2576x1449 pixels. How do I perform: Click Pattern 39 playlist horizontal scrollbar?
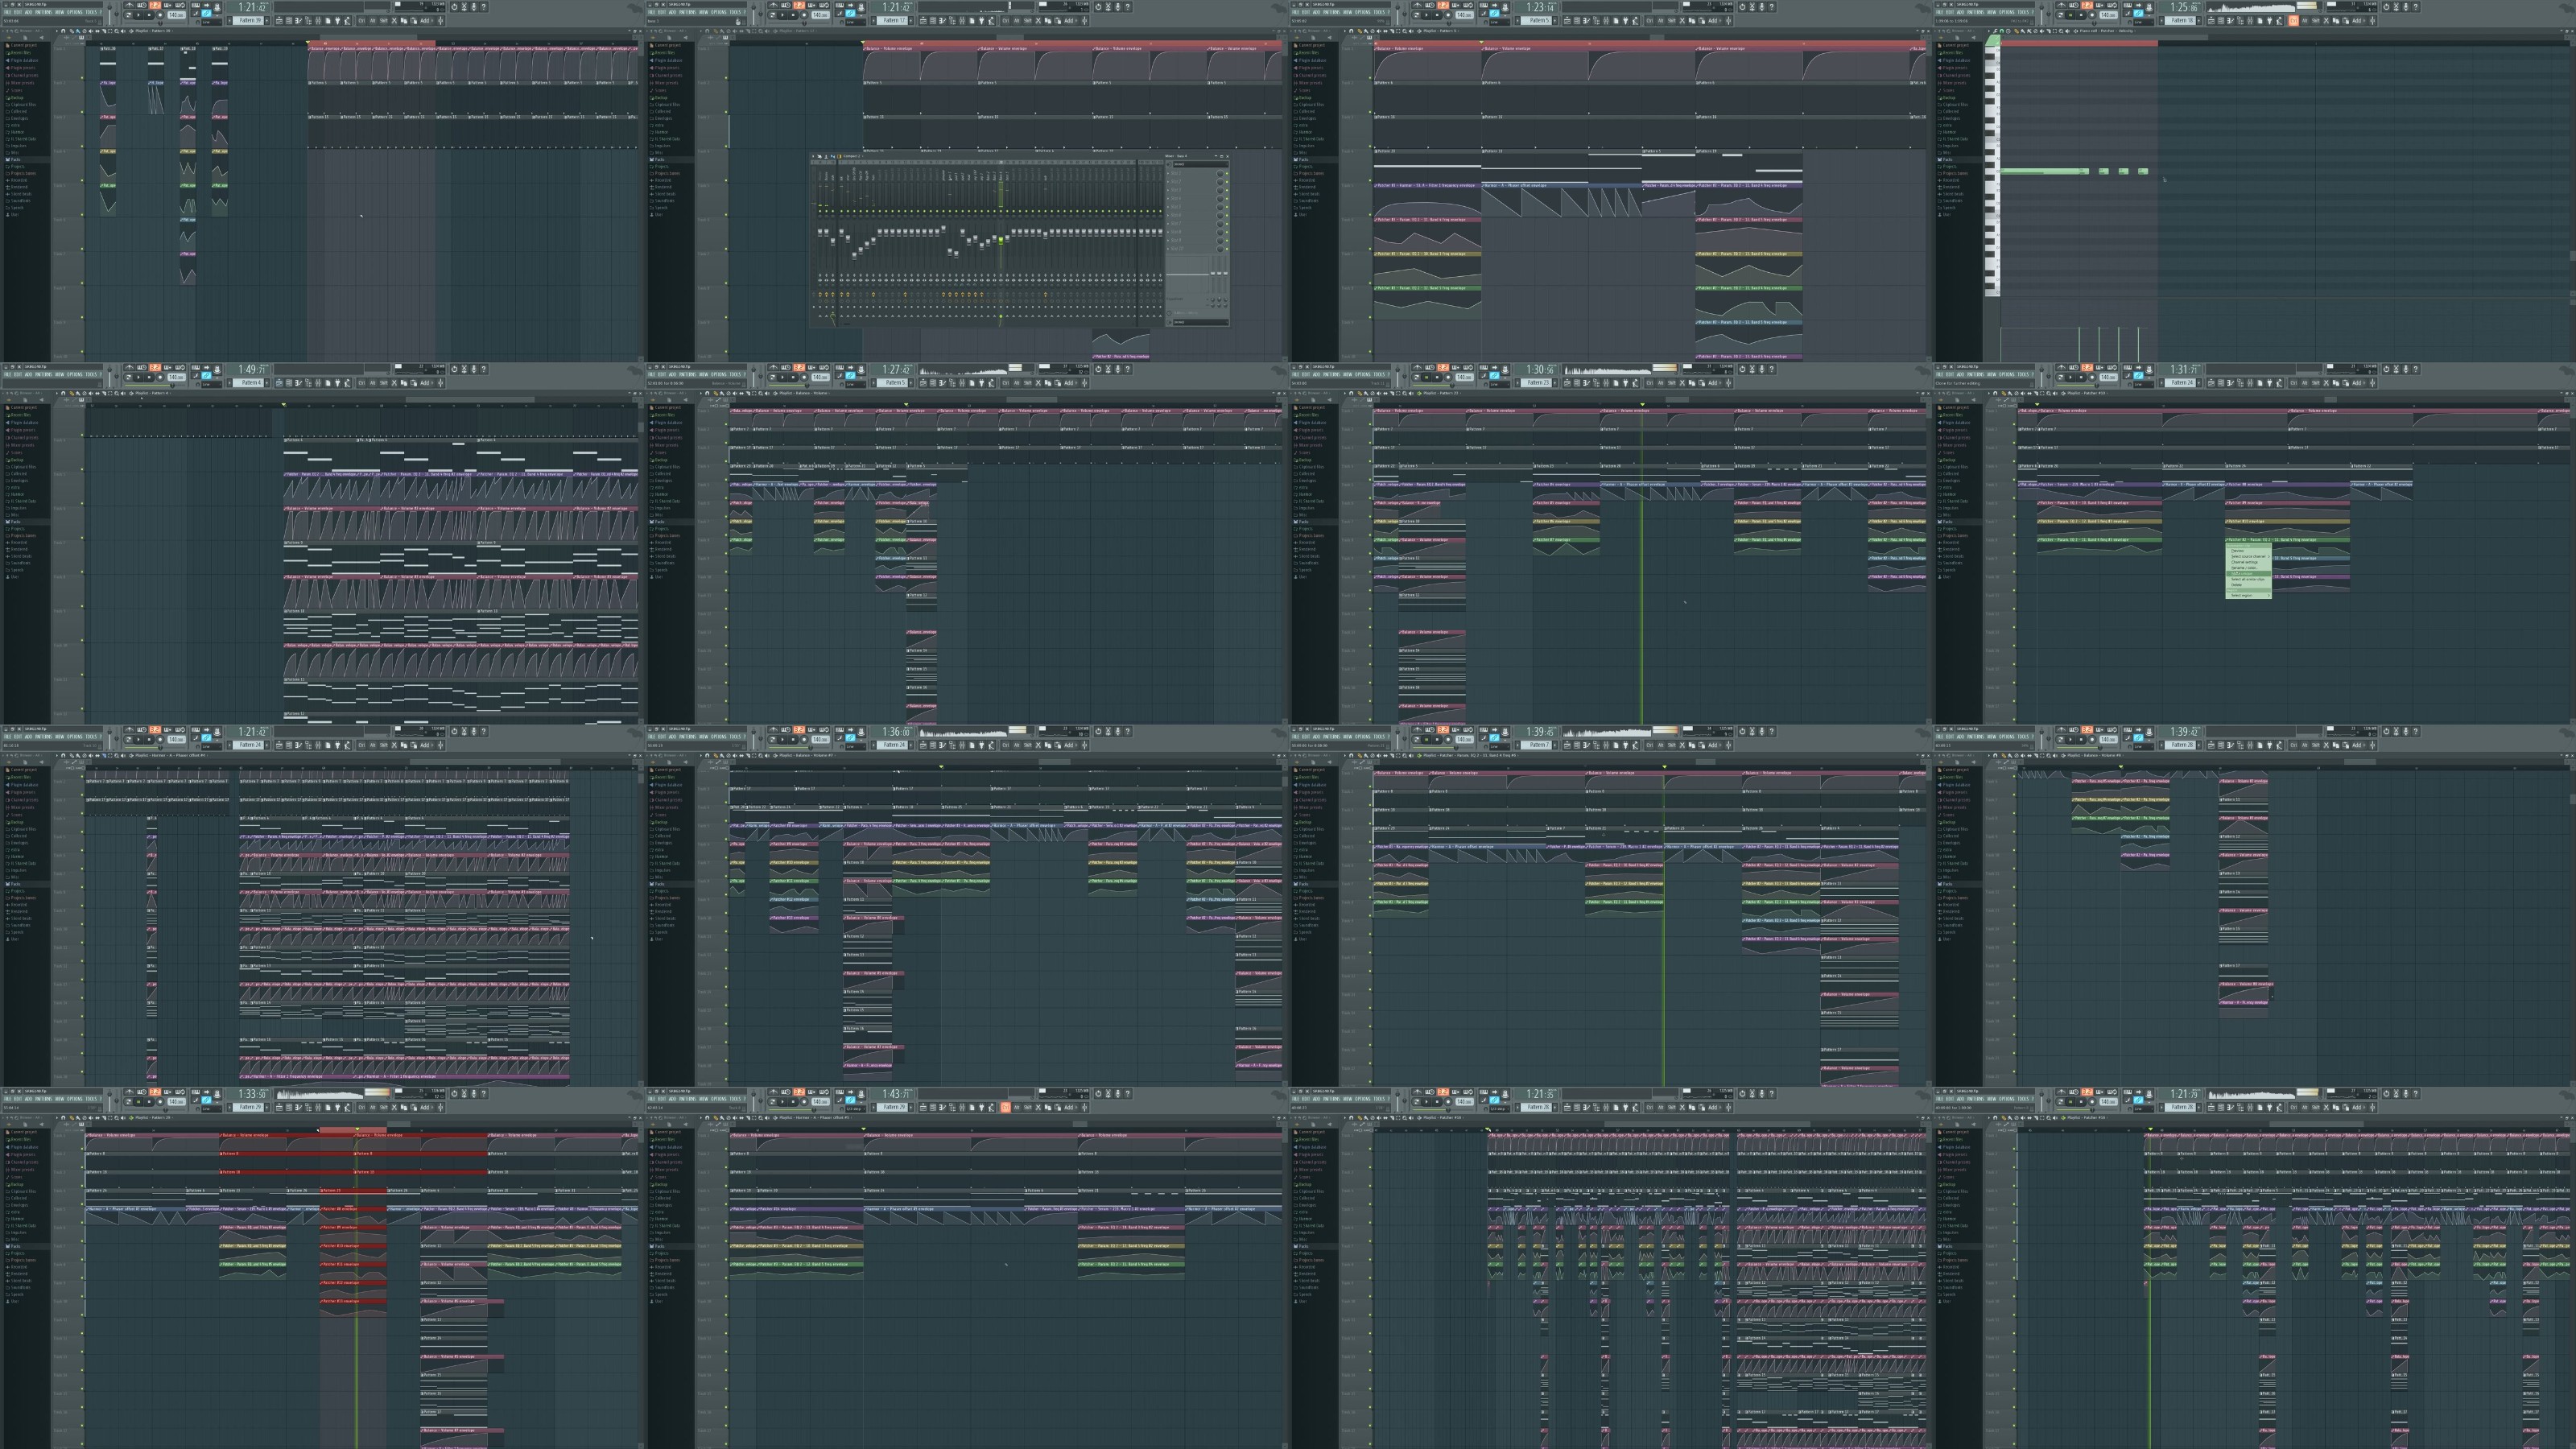point(368,37)
